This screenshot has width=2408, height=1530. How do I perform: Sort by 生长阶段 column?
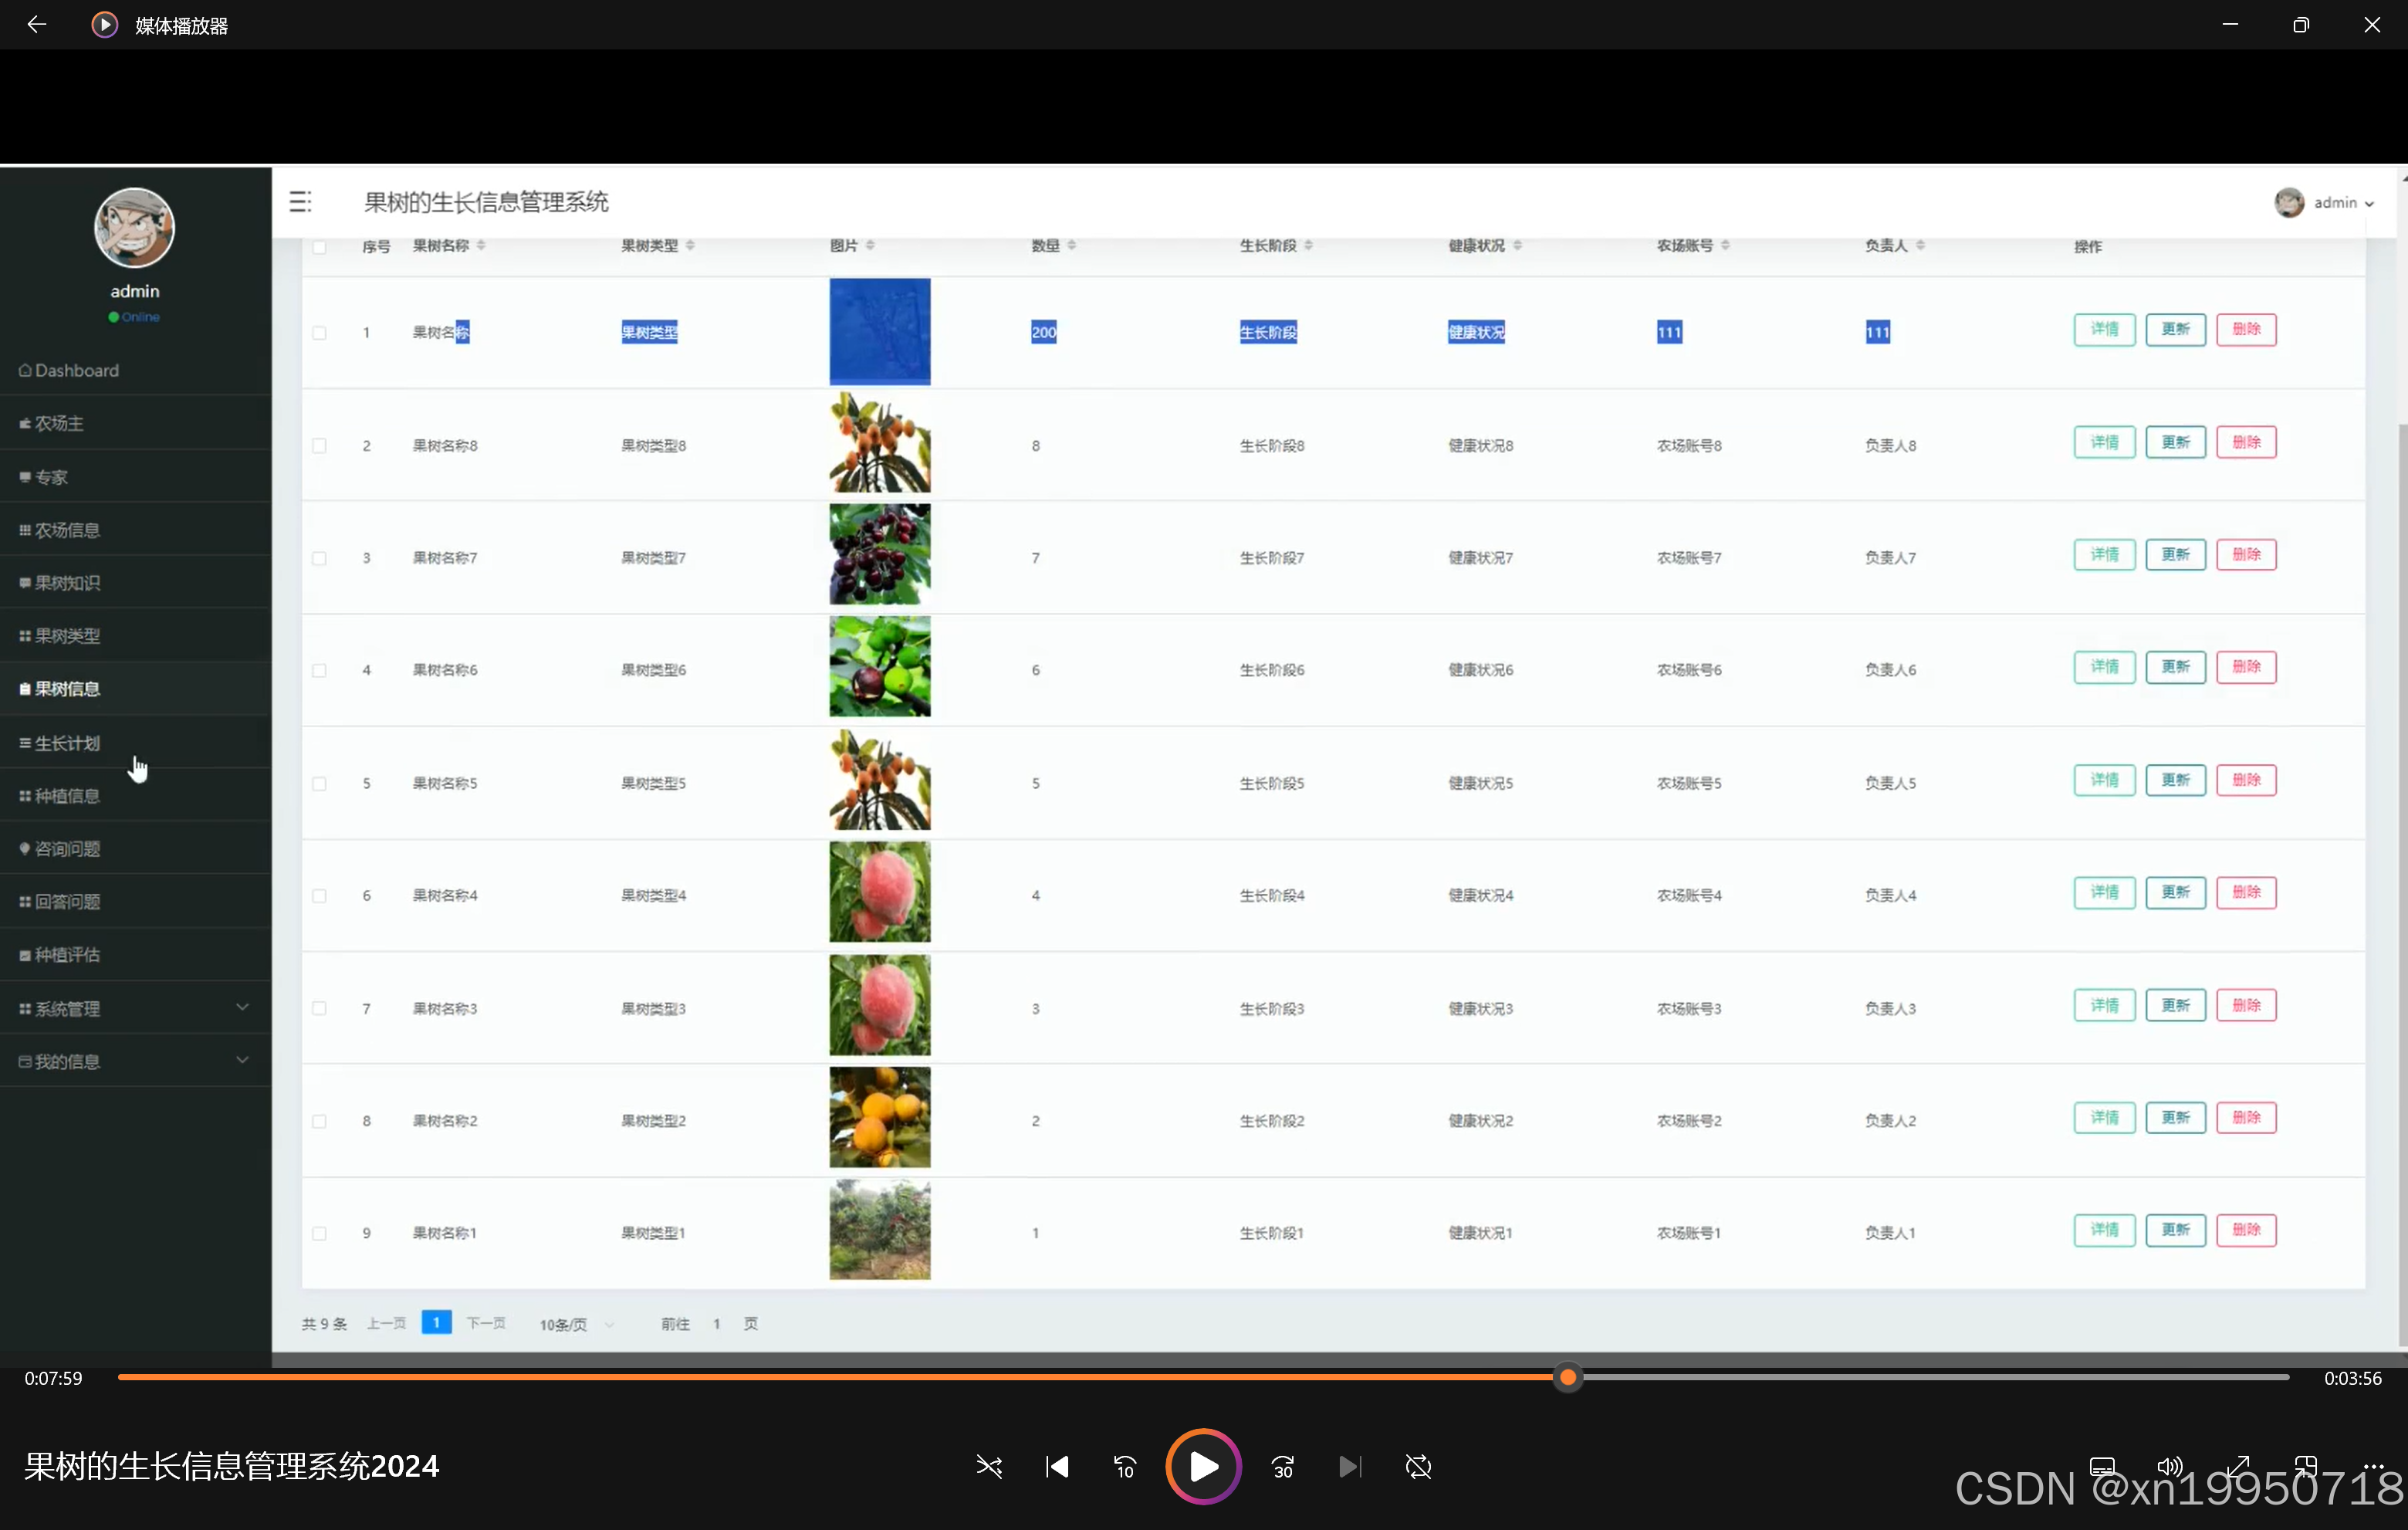pos(1308,245)
